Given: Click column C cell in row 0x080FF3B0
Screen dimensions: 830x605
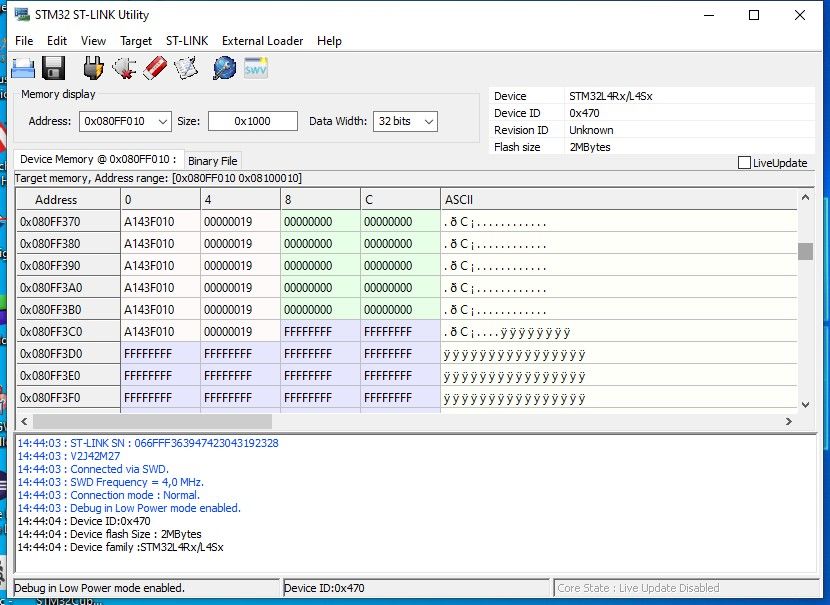Looking at the screenshot, I should [x=400, y=310].
